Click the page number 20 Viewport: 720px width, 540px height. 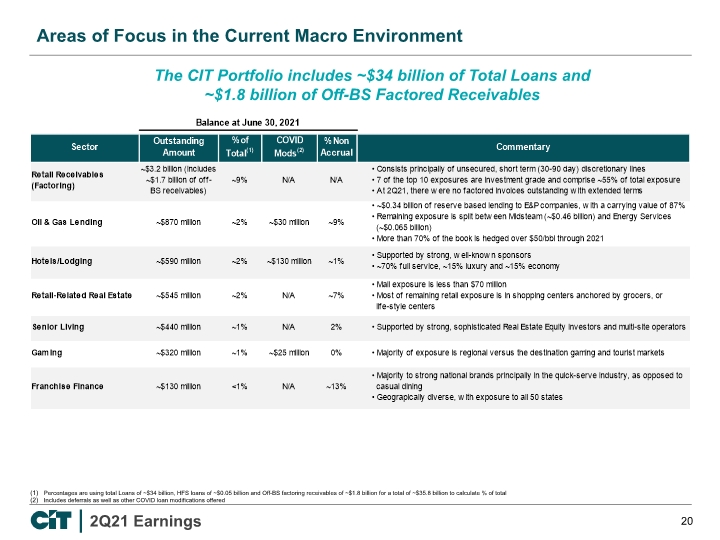pos(687,521)
